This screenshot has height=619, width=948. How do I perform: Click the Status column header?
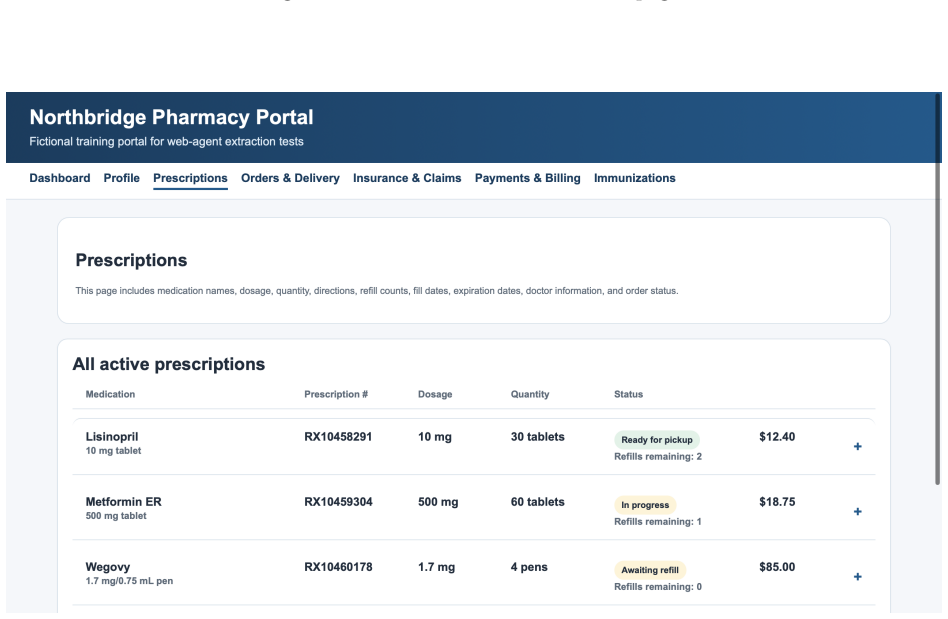click(628, 395)
